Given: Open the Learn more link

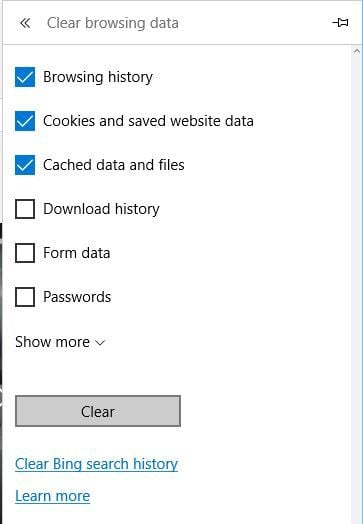Looking at the screenshot, I should pos(52,496).
